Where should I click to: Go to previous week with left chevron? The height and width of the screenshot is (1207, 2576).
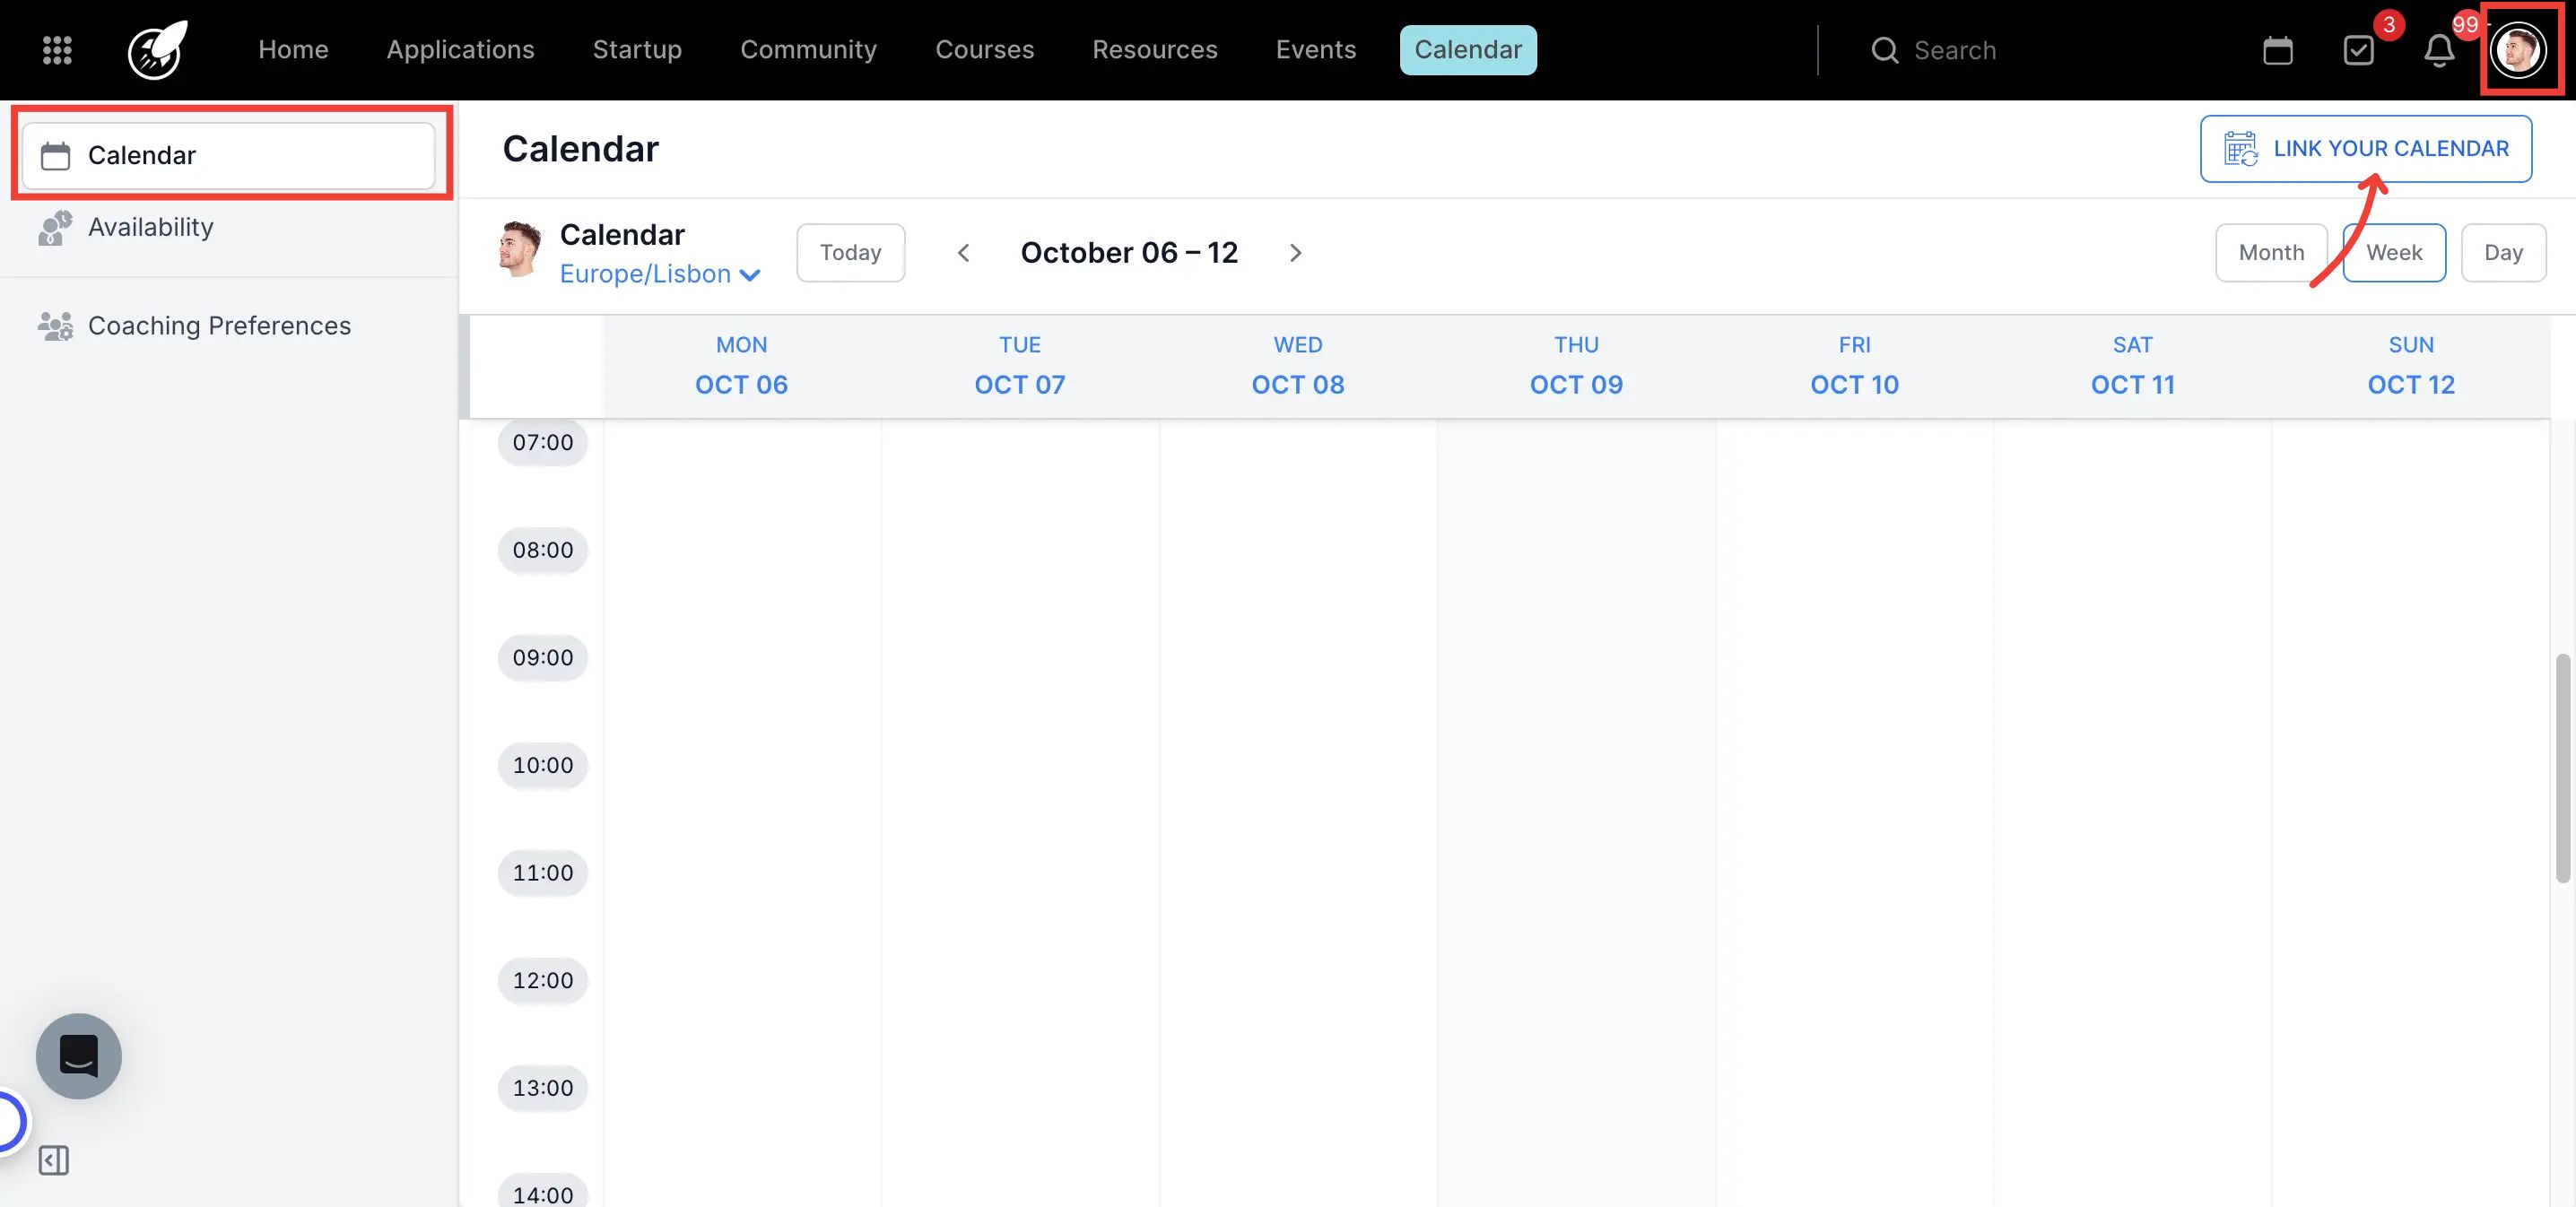(x=963, y=252)
